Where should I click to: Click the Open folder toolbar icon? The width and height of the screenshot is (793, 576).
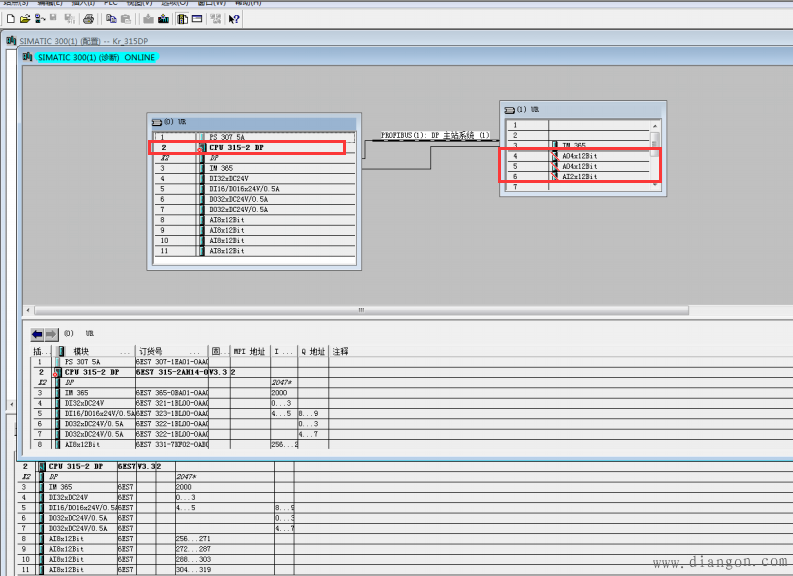click(24, 19)
